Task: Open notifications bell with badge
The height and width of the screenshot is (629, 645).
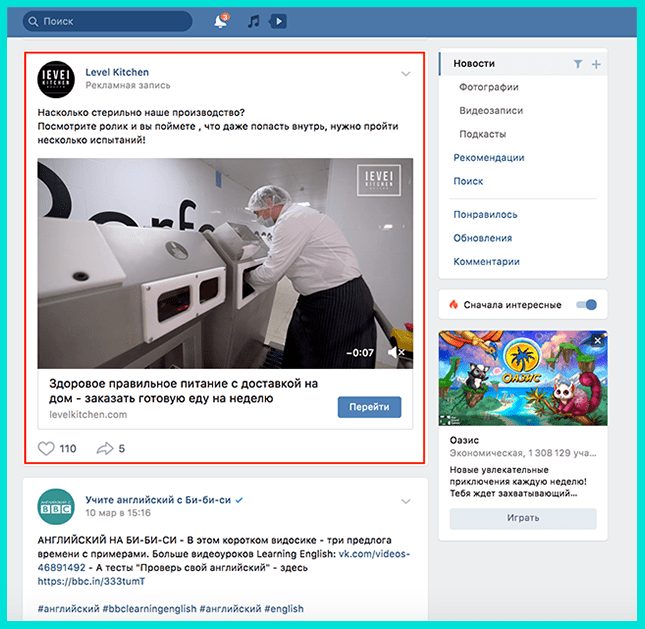Action: tap(221, 21)
